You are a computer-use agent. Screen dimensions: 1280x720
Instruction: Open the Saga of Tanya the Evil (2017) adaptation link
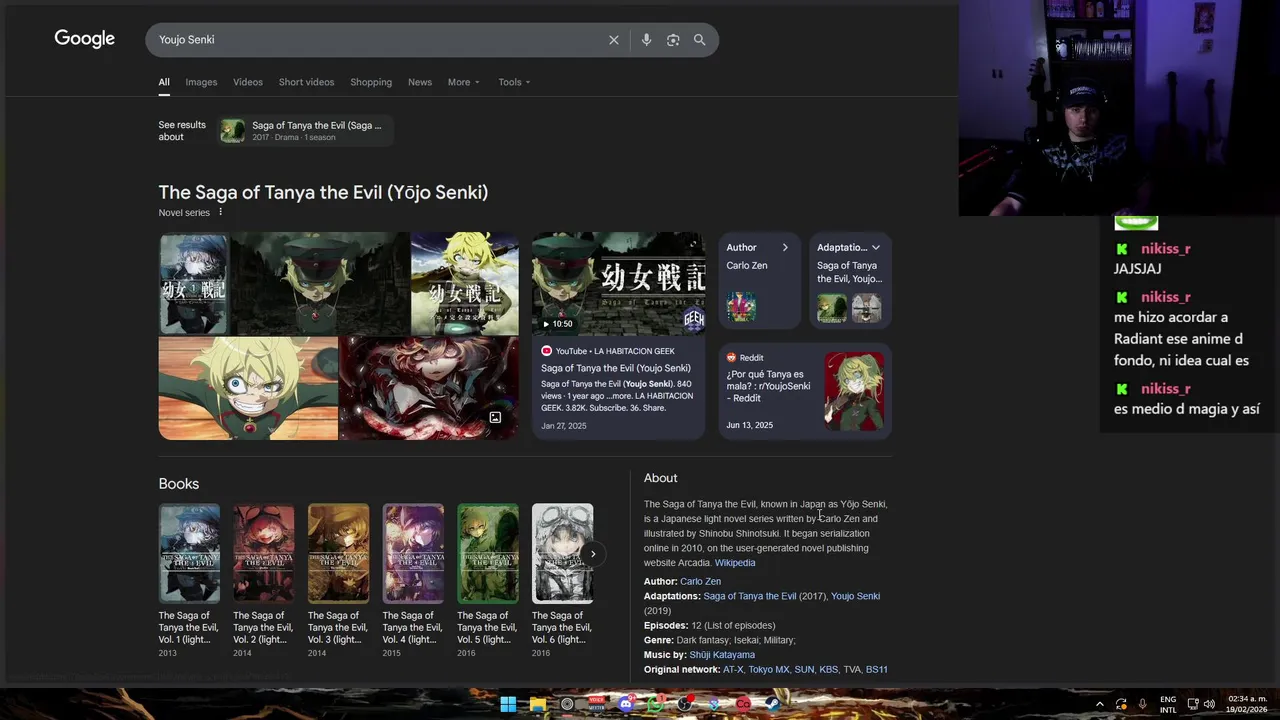750,596
